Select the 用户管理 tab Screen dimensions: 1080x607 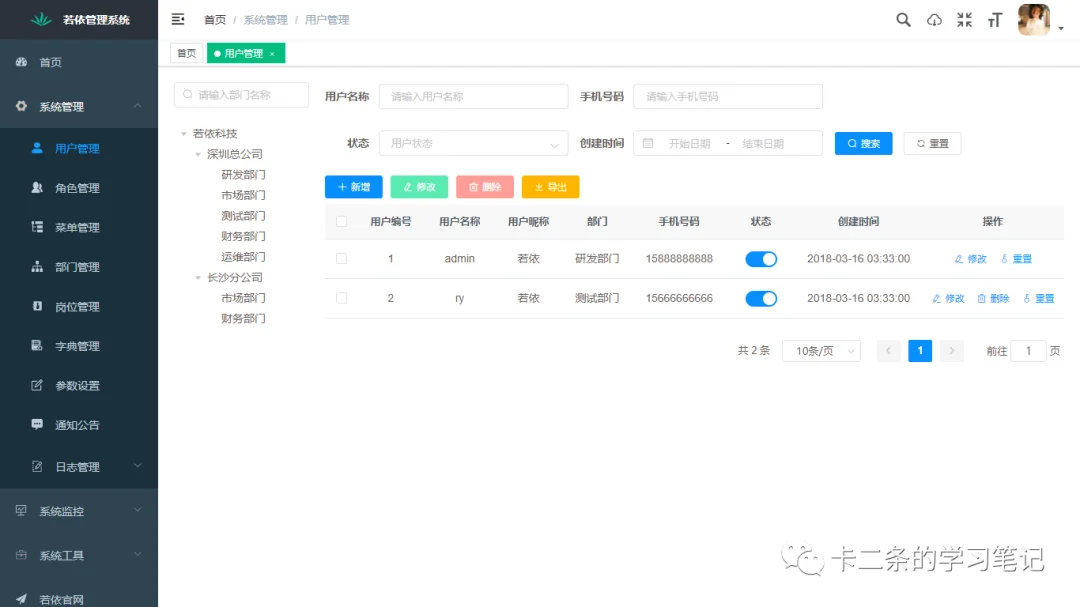(x=243, y=53)
